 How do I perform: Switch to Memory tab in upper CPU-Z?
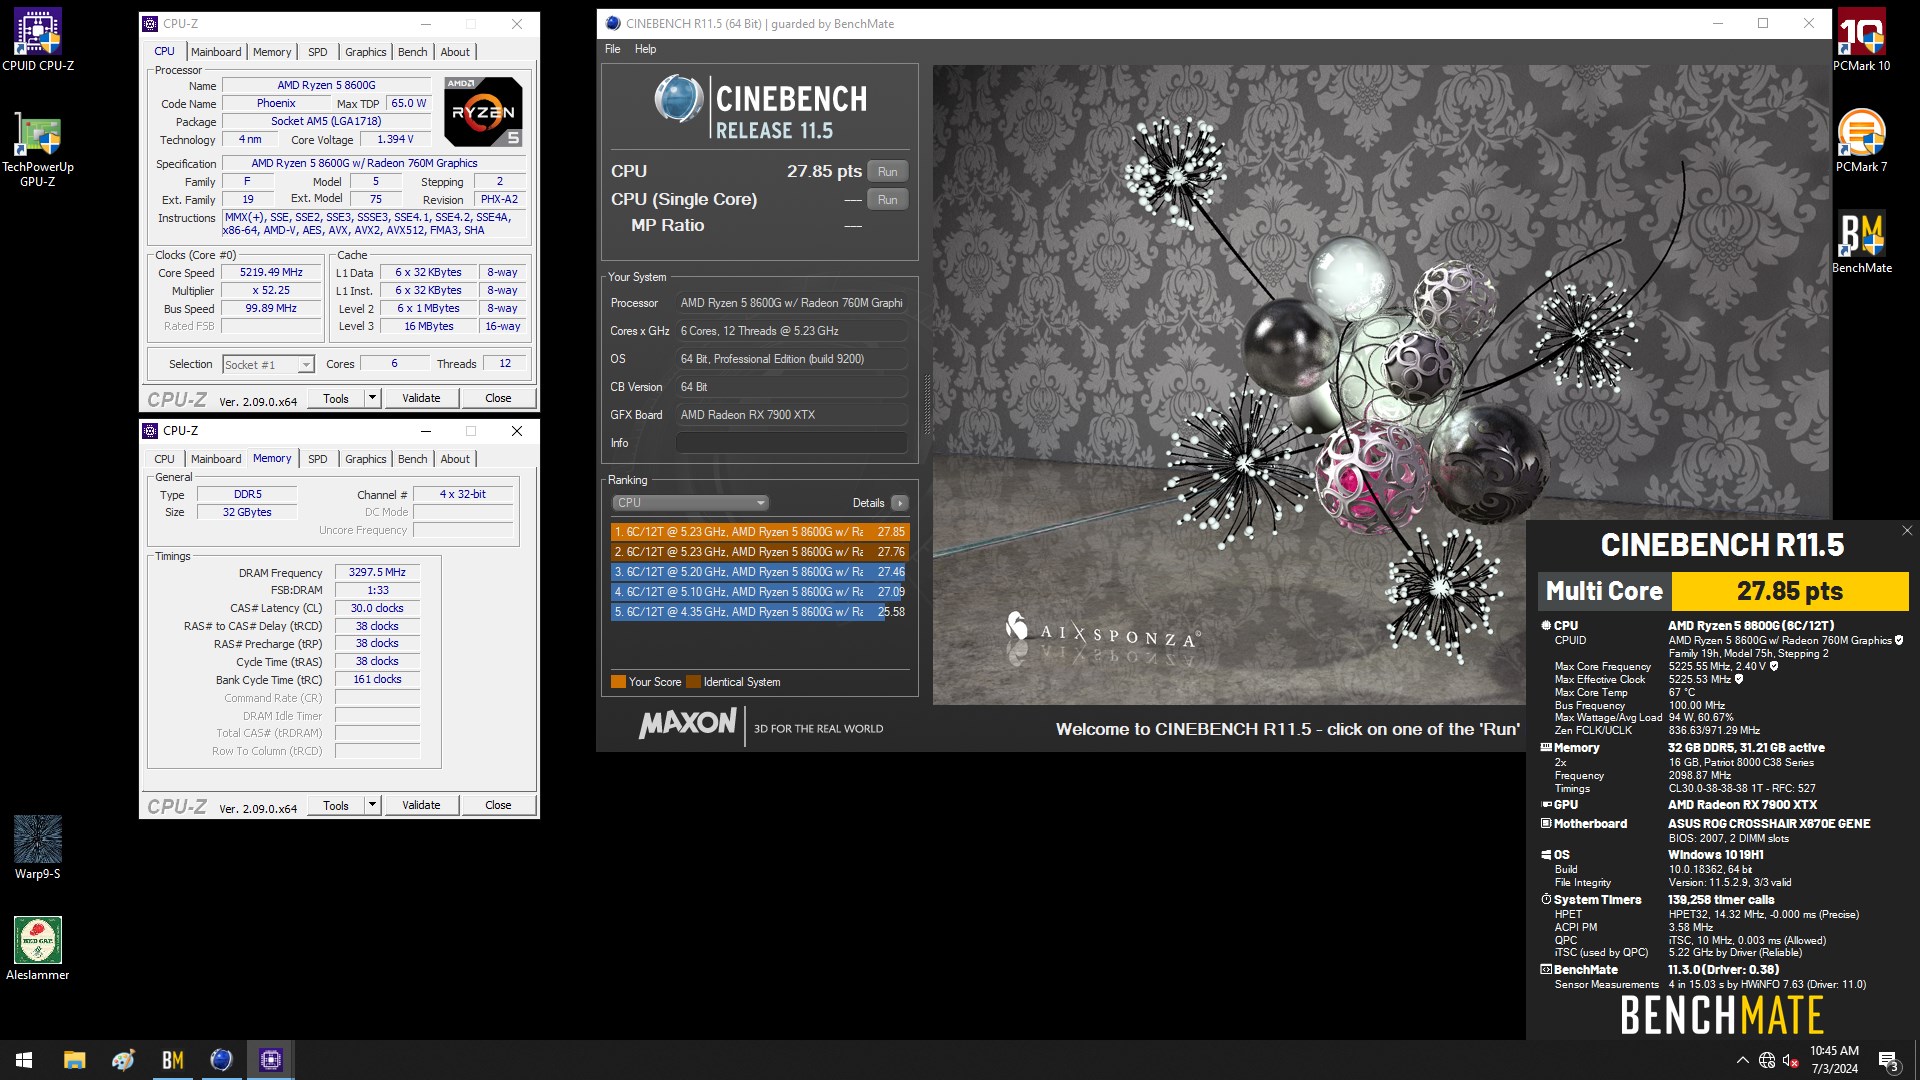click(x=272, y=52)
